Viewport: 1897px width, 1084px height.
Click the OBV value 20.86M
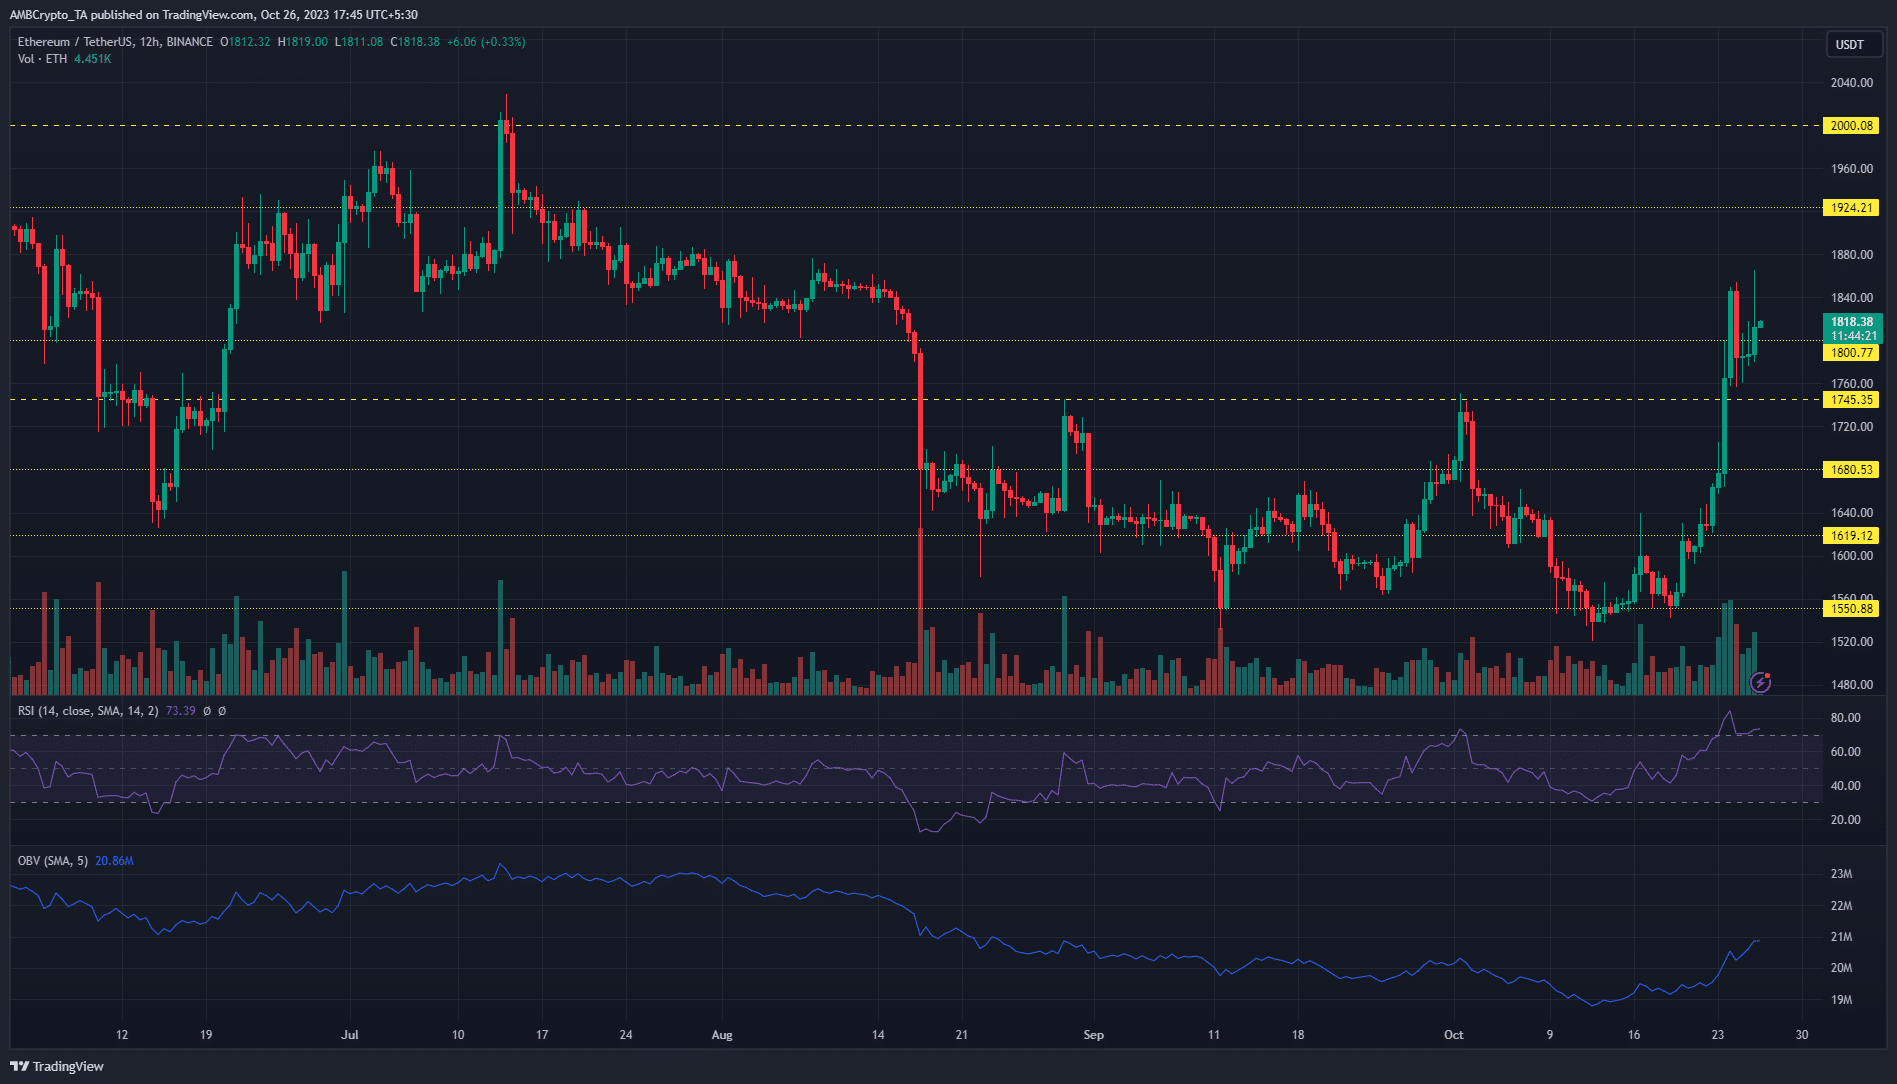pyautogui.click(x=114, y=861)
